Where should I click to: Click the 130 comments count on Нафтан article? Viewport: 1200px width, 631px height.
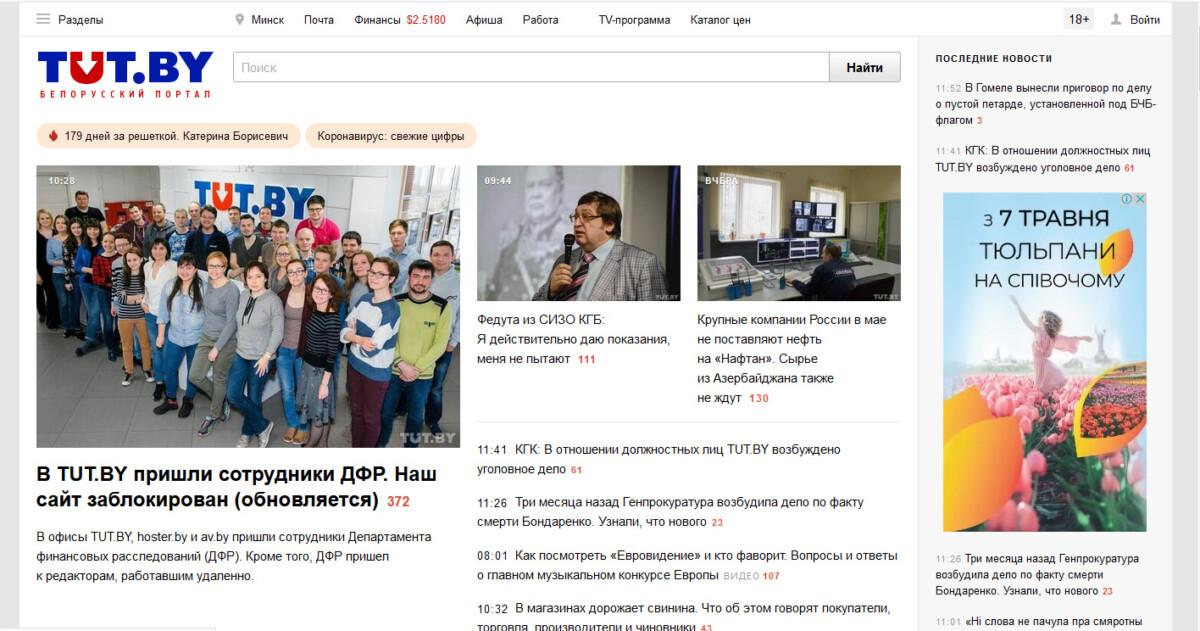click(758, 399)
